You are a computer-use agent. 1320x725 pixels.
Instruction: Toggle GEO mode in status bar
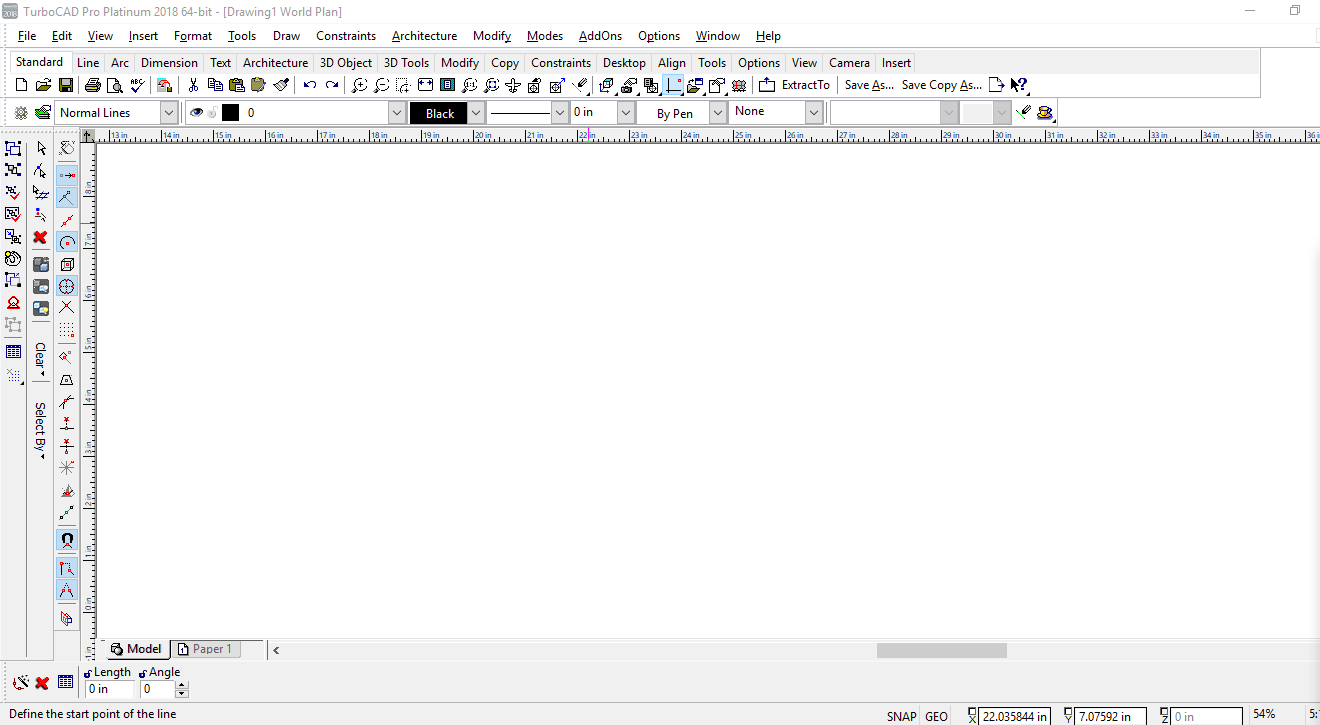coord(936,716)
